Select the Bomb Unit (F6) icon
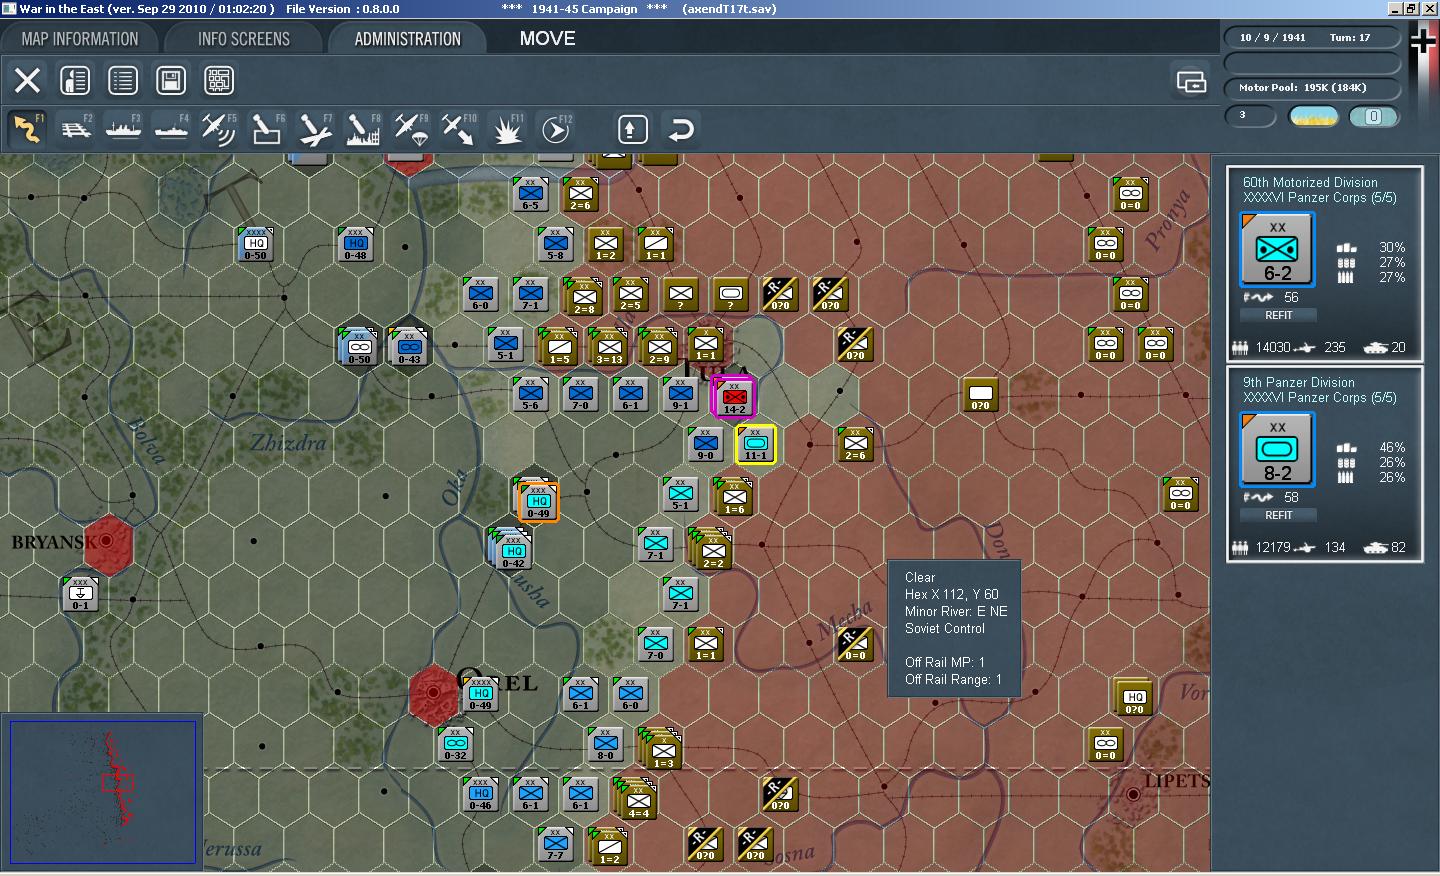The image size is (1440, 876). tap(267, 129)
